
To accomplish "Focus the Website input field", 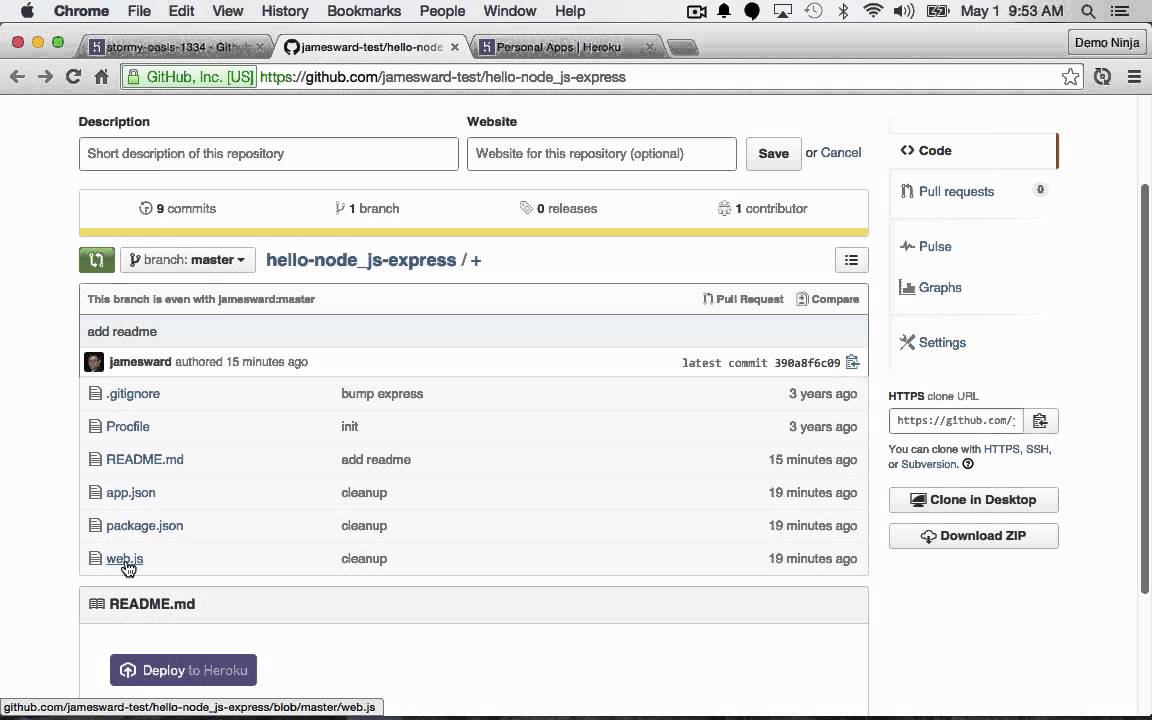I will 602,154.
